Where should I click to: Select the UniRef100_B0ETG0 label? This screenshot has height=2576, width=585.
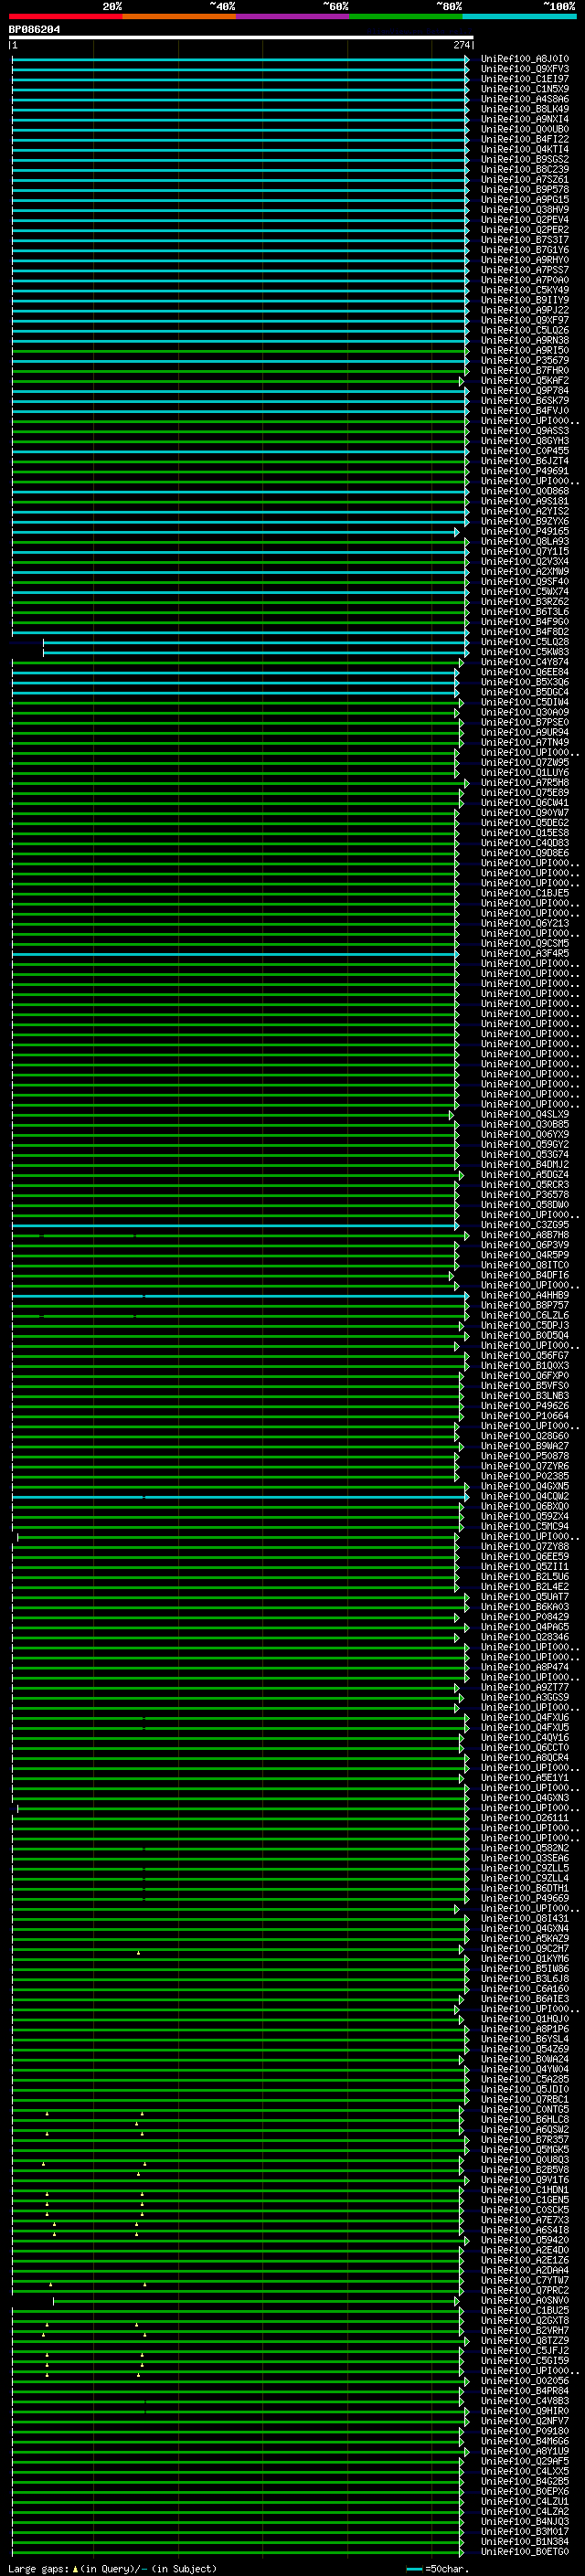(x=525, y=2552)
